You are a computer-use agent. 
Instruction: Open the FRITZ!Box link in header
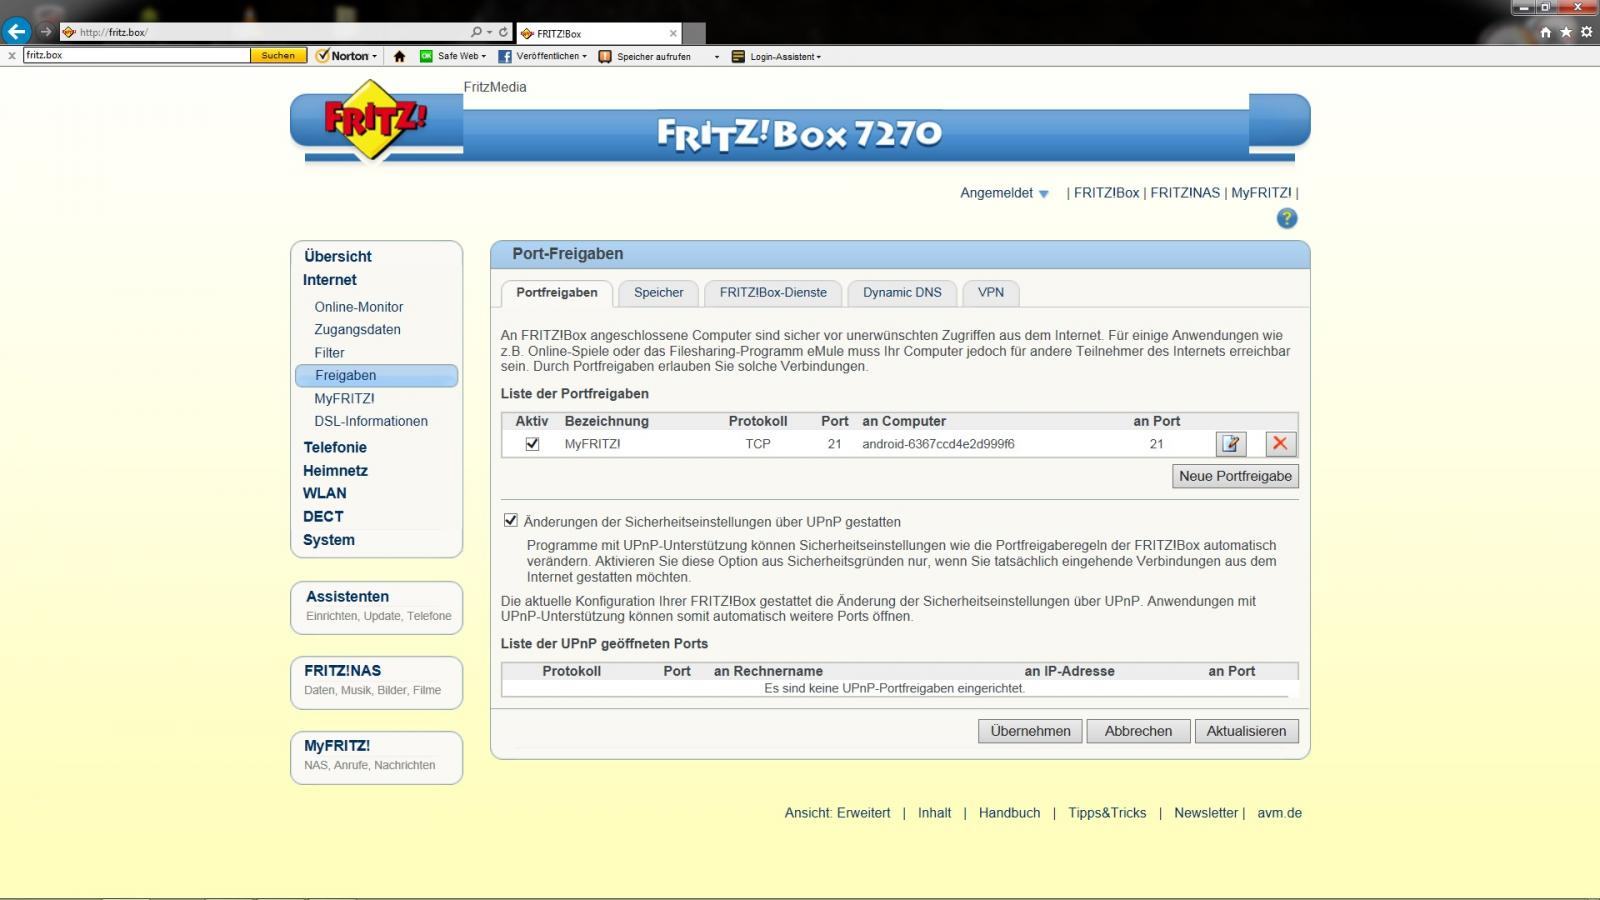pos(1106,193)
